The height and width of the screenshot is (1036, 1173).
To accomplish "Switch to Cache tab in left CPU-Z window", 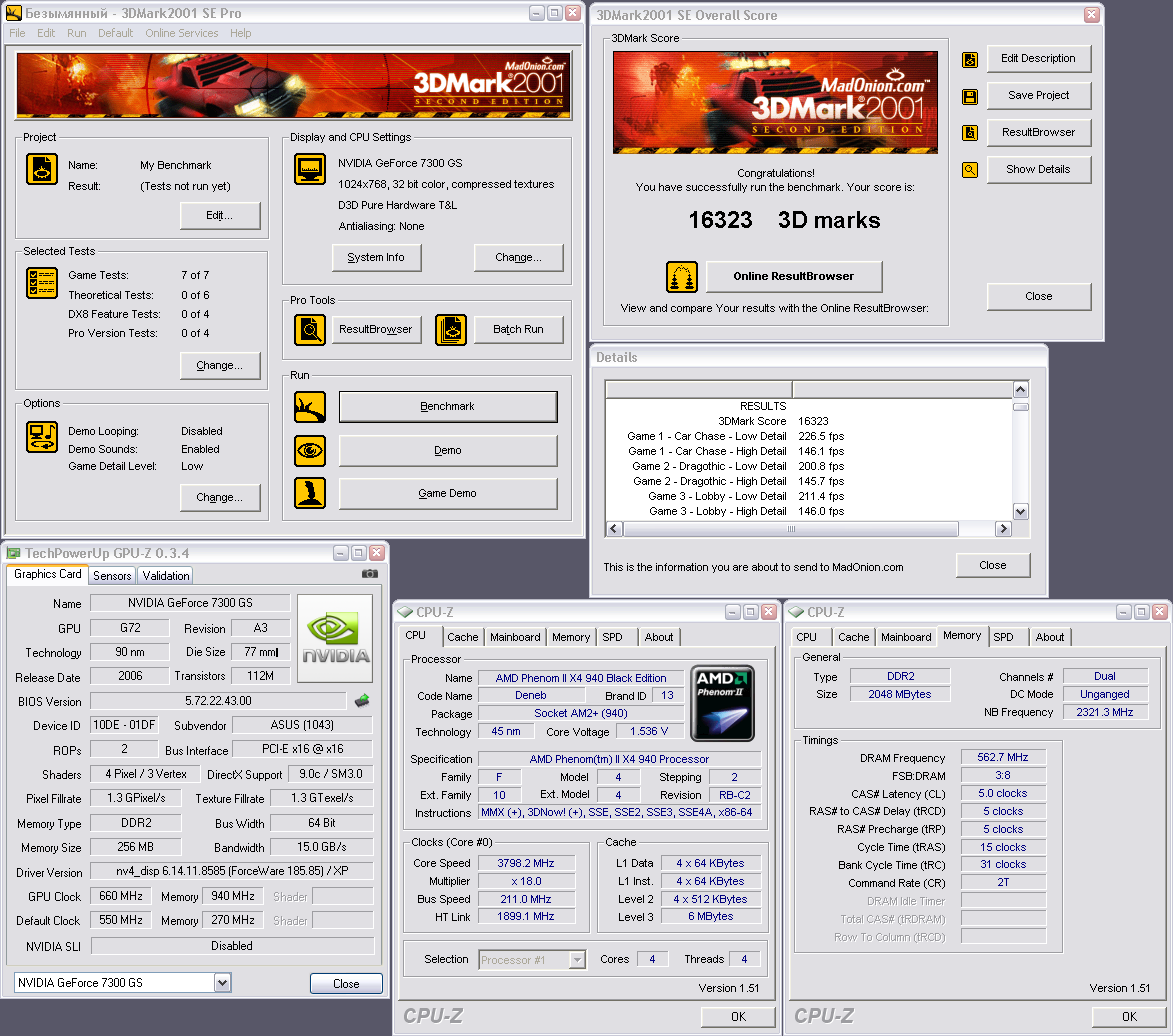I will (462, 637).
